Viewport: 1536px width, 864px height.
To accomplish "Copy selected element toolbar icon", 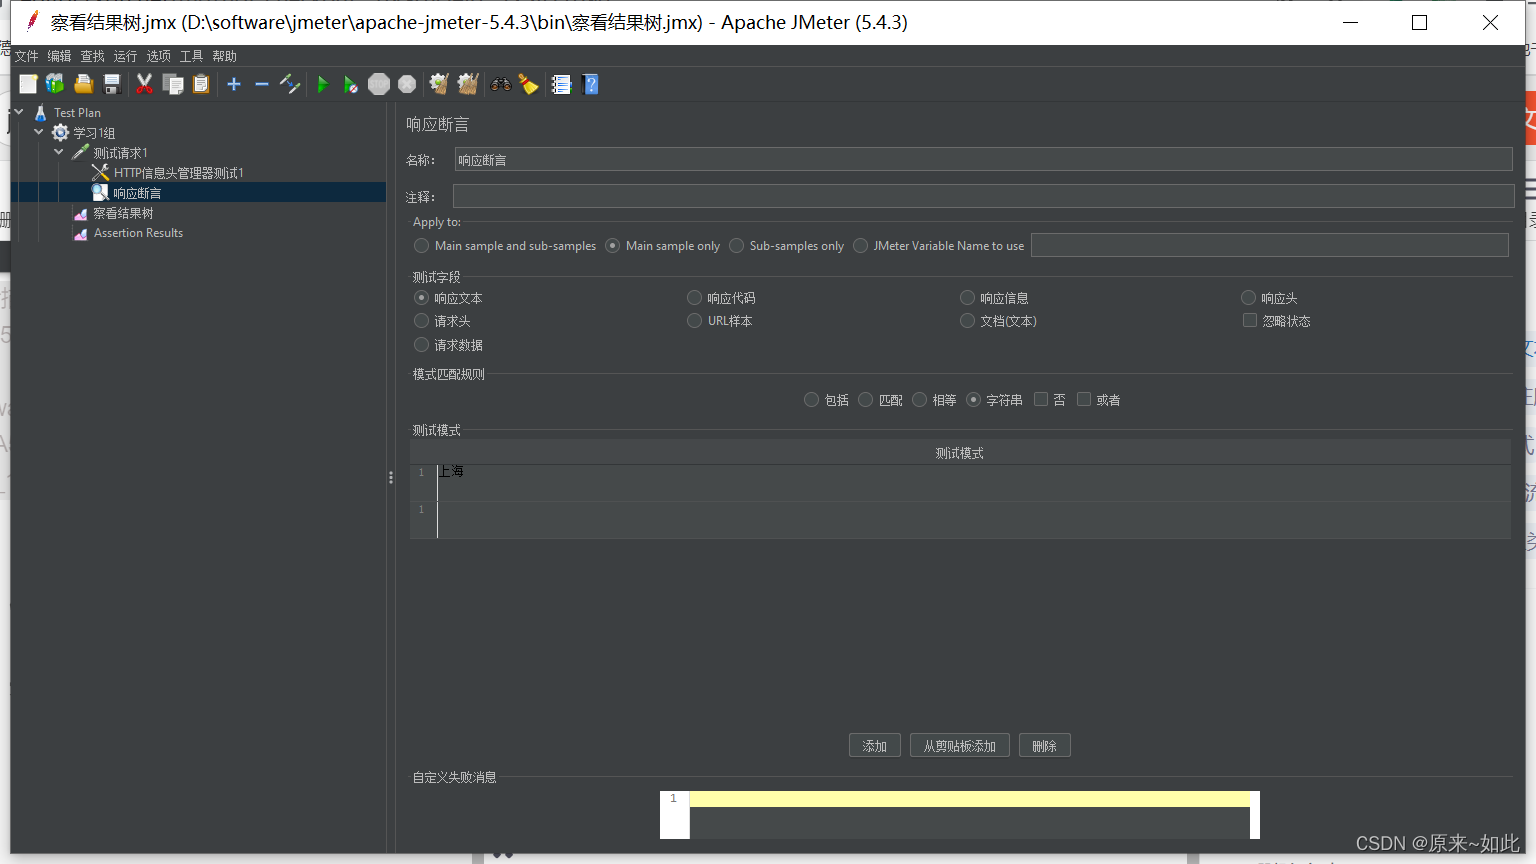I will 173,84.
